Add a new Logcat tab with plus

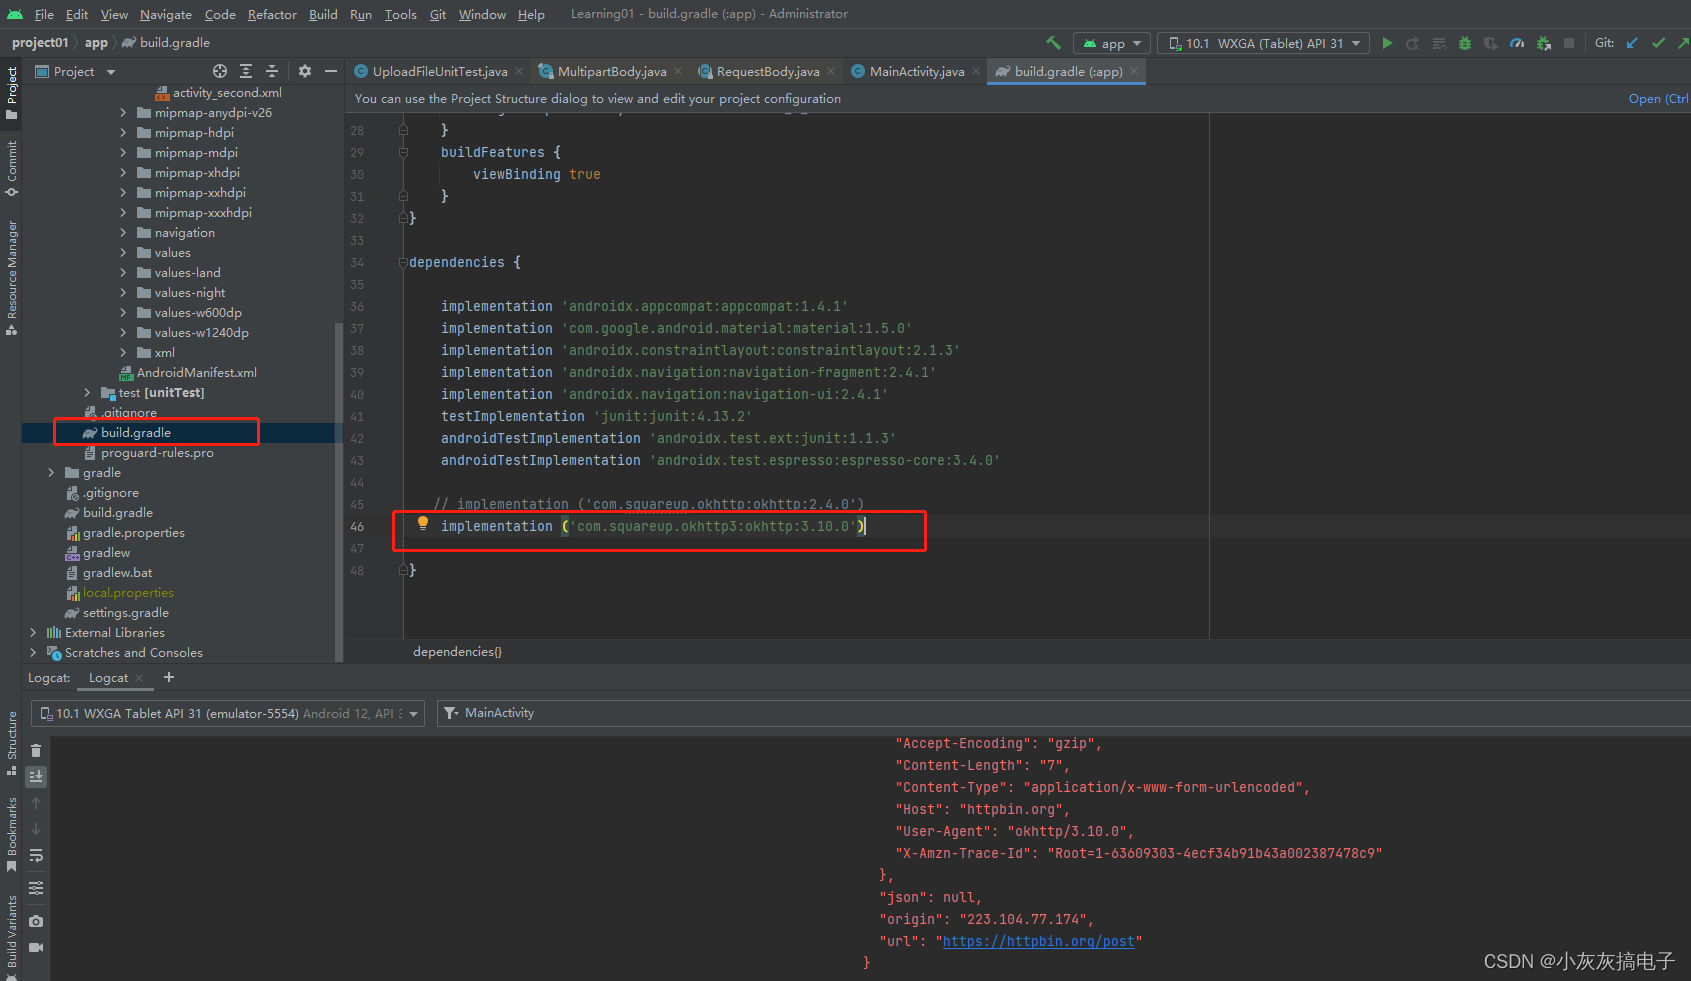169,677
